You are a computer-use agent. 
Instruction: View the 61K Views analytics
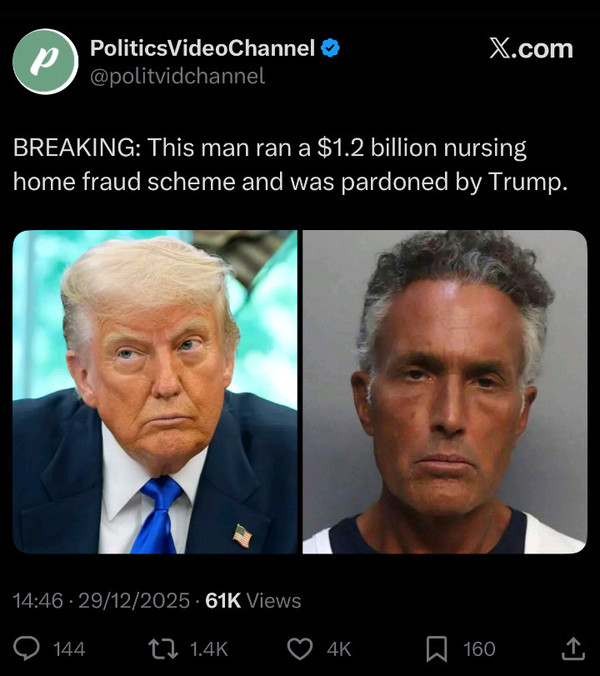253,601
